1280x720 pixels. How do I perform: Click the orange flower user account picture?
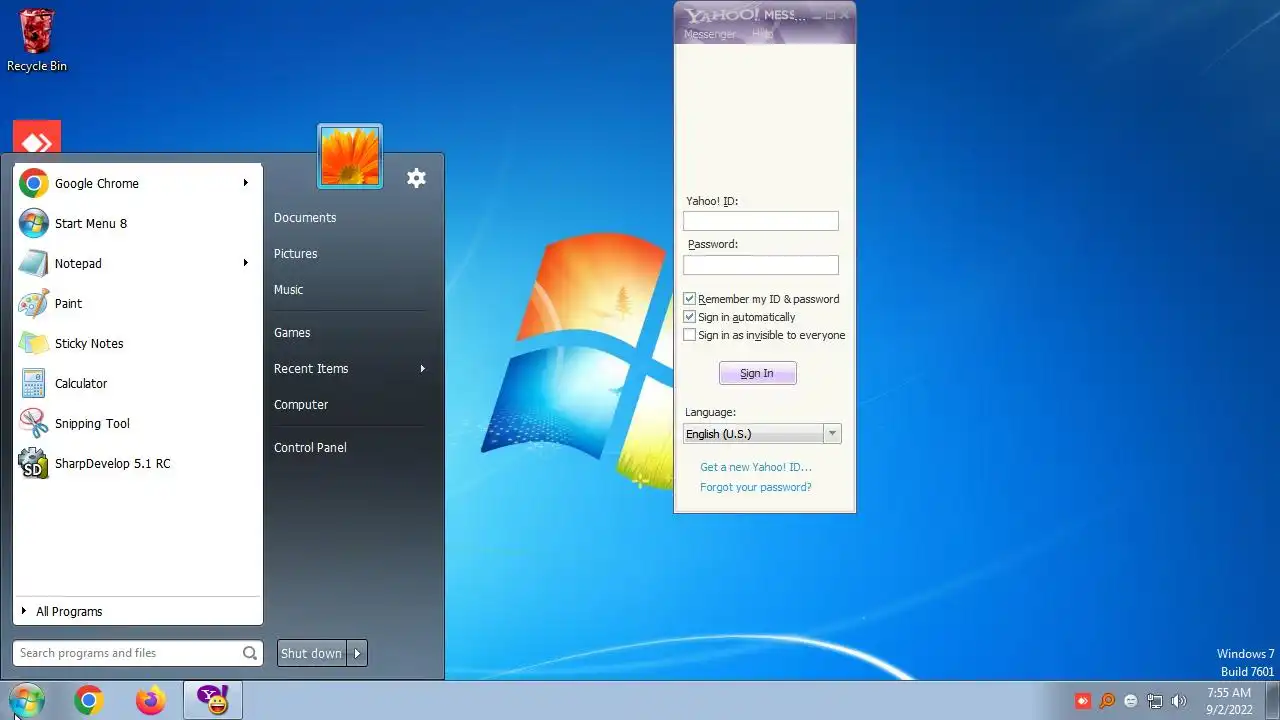[x=350, y=156]
